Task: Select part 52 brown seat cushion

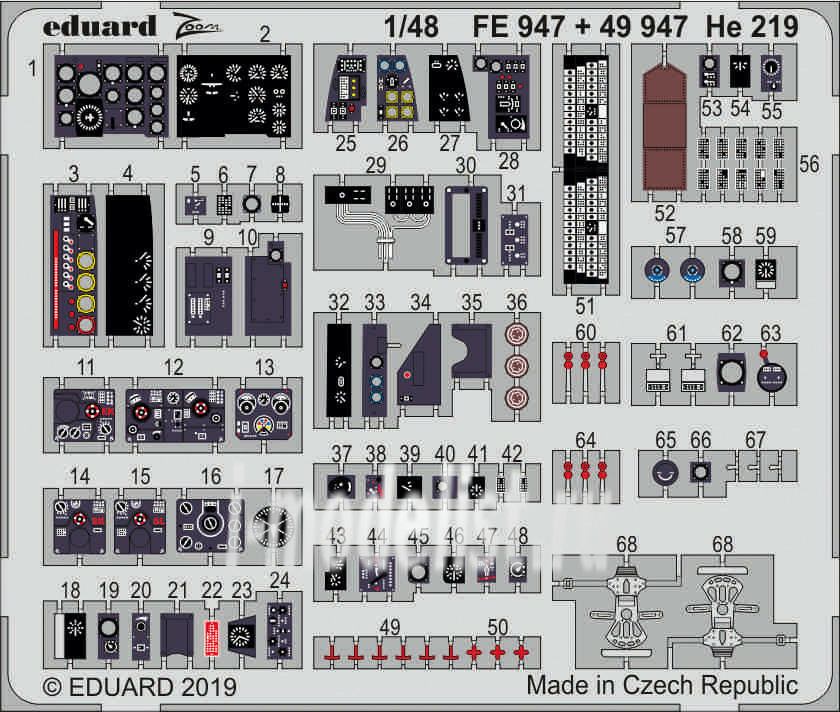Action: (664, 129)
